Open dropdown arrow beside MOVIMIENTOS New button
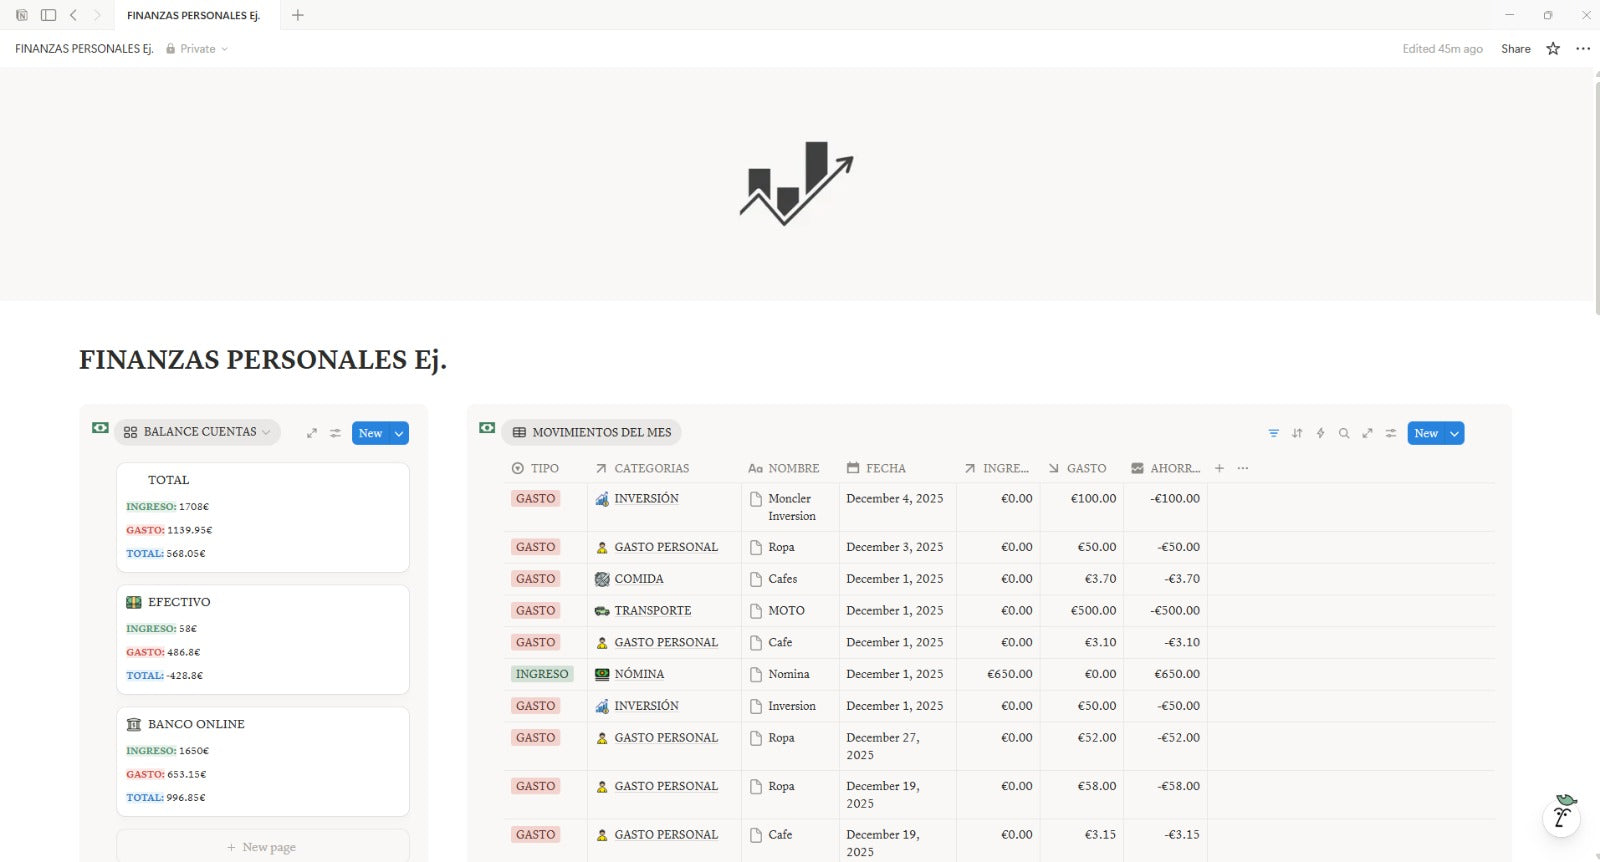Image resolution: width=1600 pixels, height=862 pixels. (x=1455, y=433)
